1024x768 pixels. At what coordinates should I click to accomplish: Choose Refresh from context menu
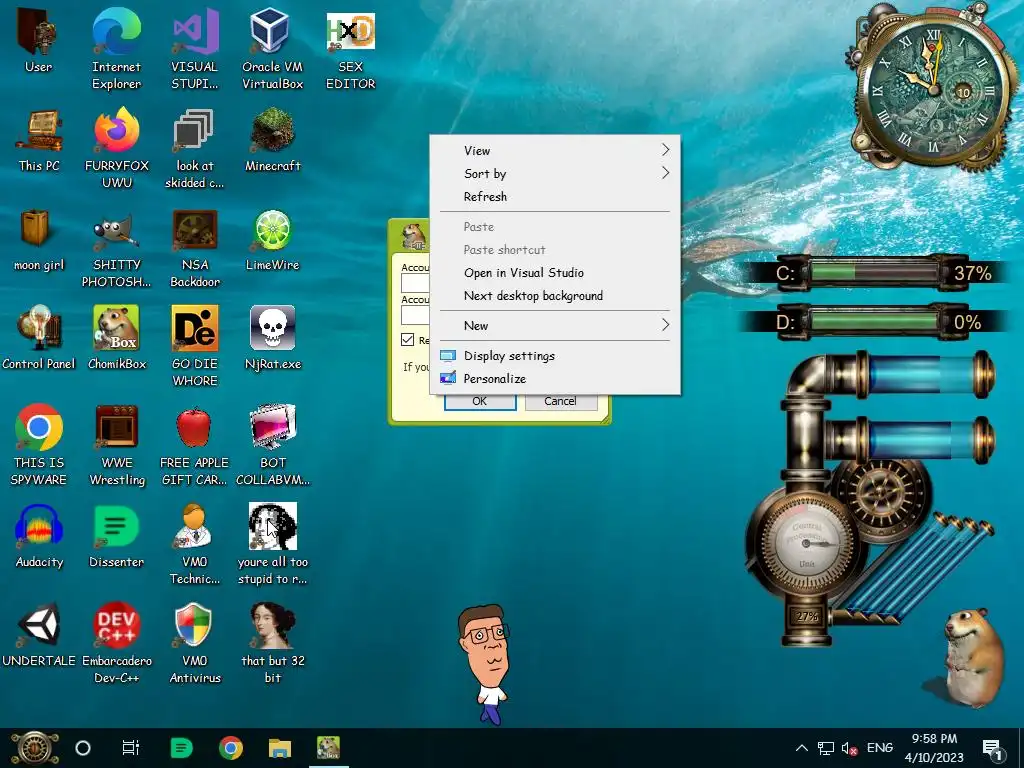pyautogui.click(x=554, y=197)
